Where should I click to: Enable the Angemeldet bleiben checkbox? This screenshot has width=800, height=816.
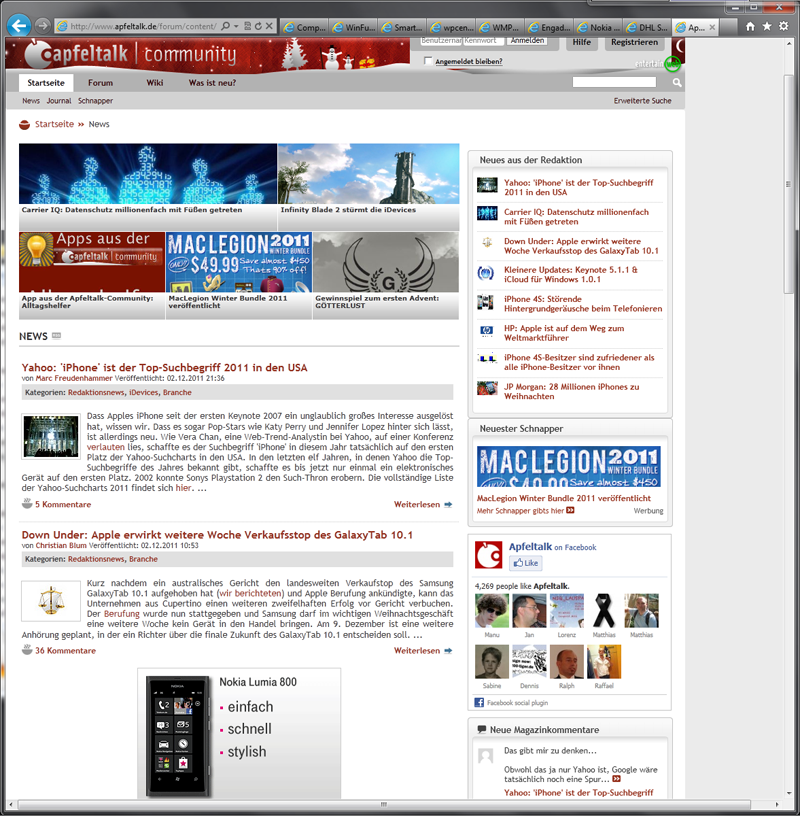[x=428, y=61]
